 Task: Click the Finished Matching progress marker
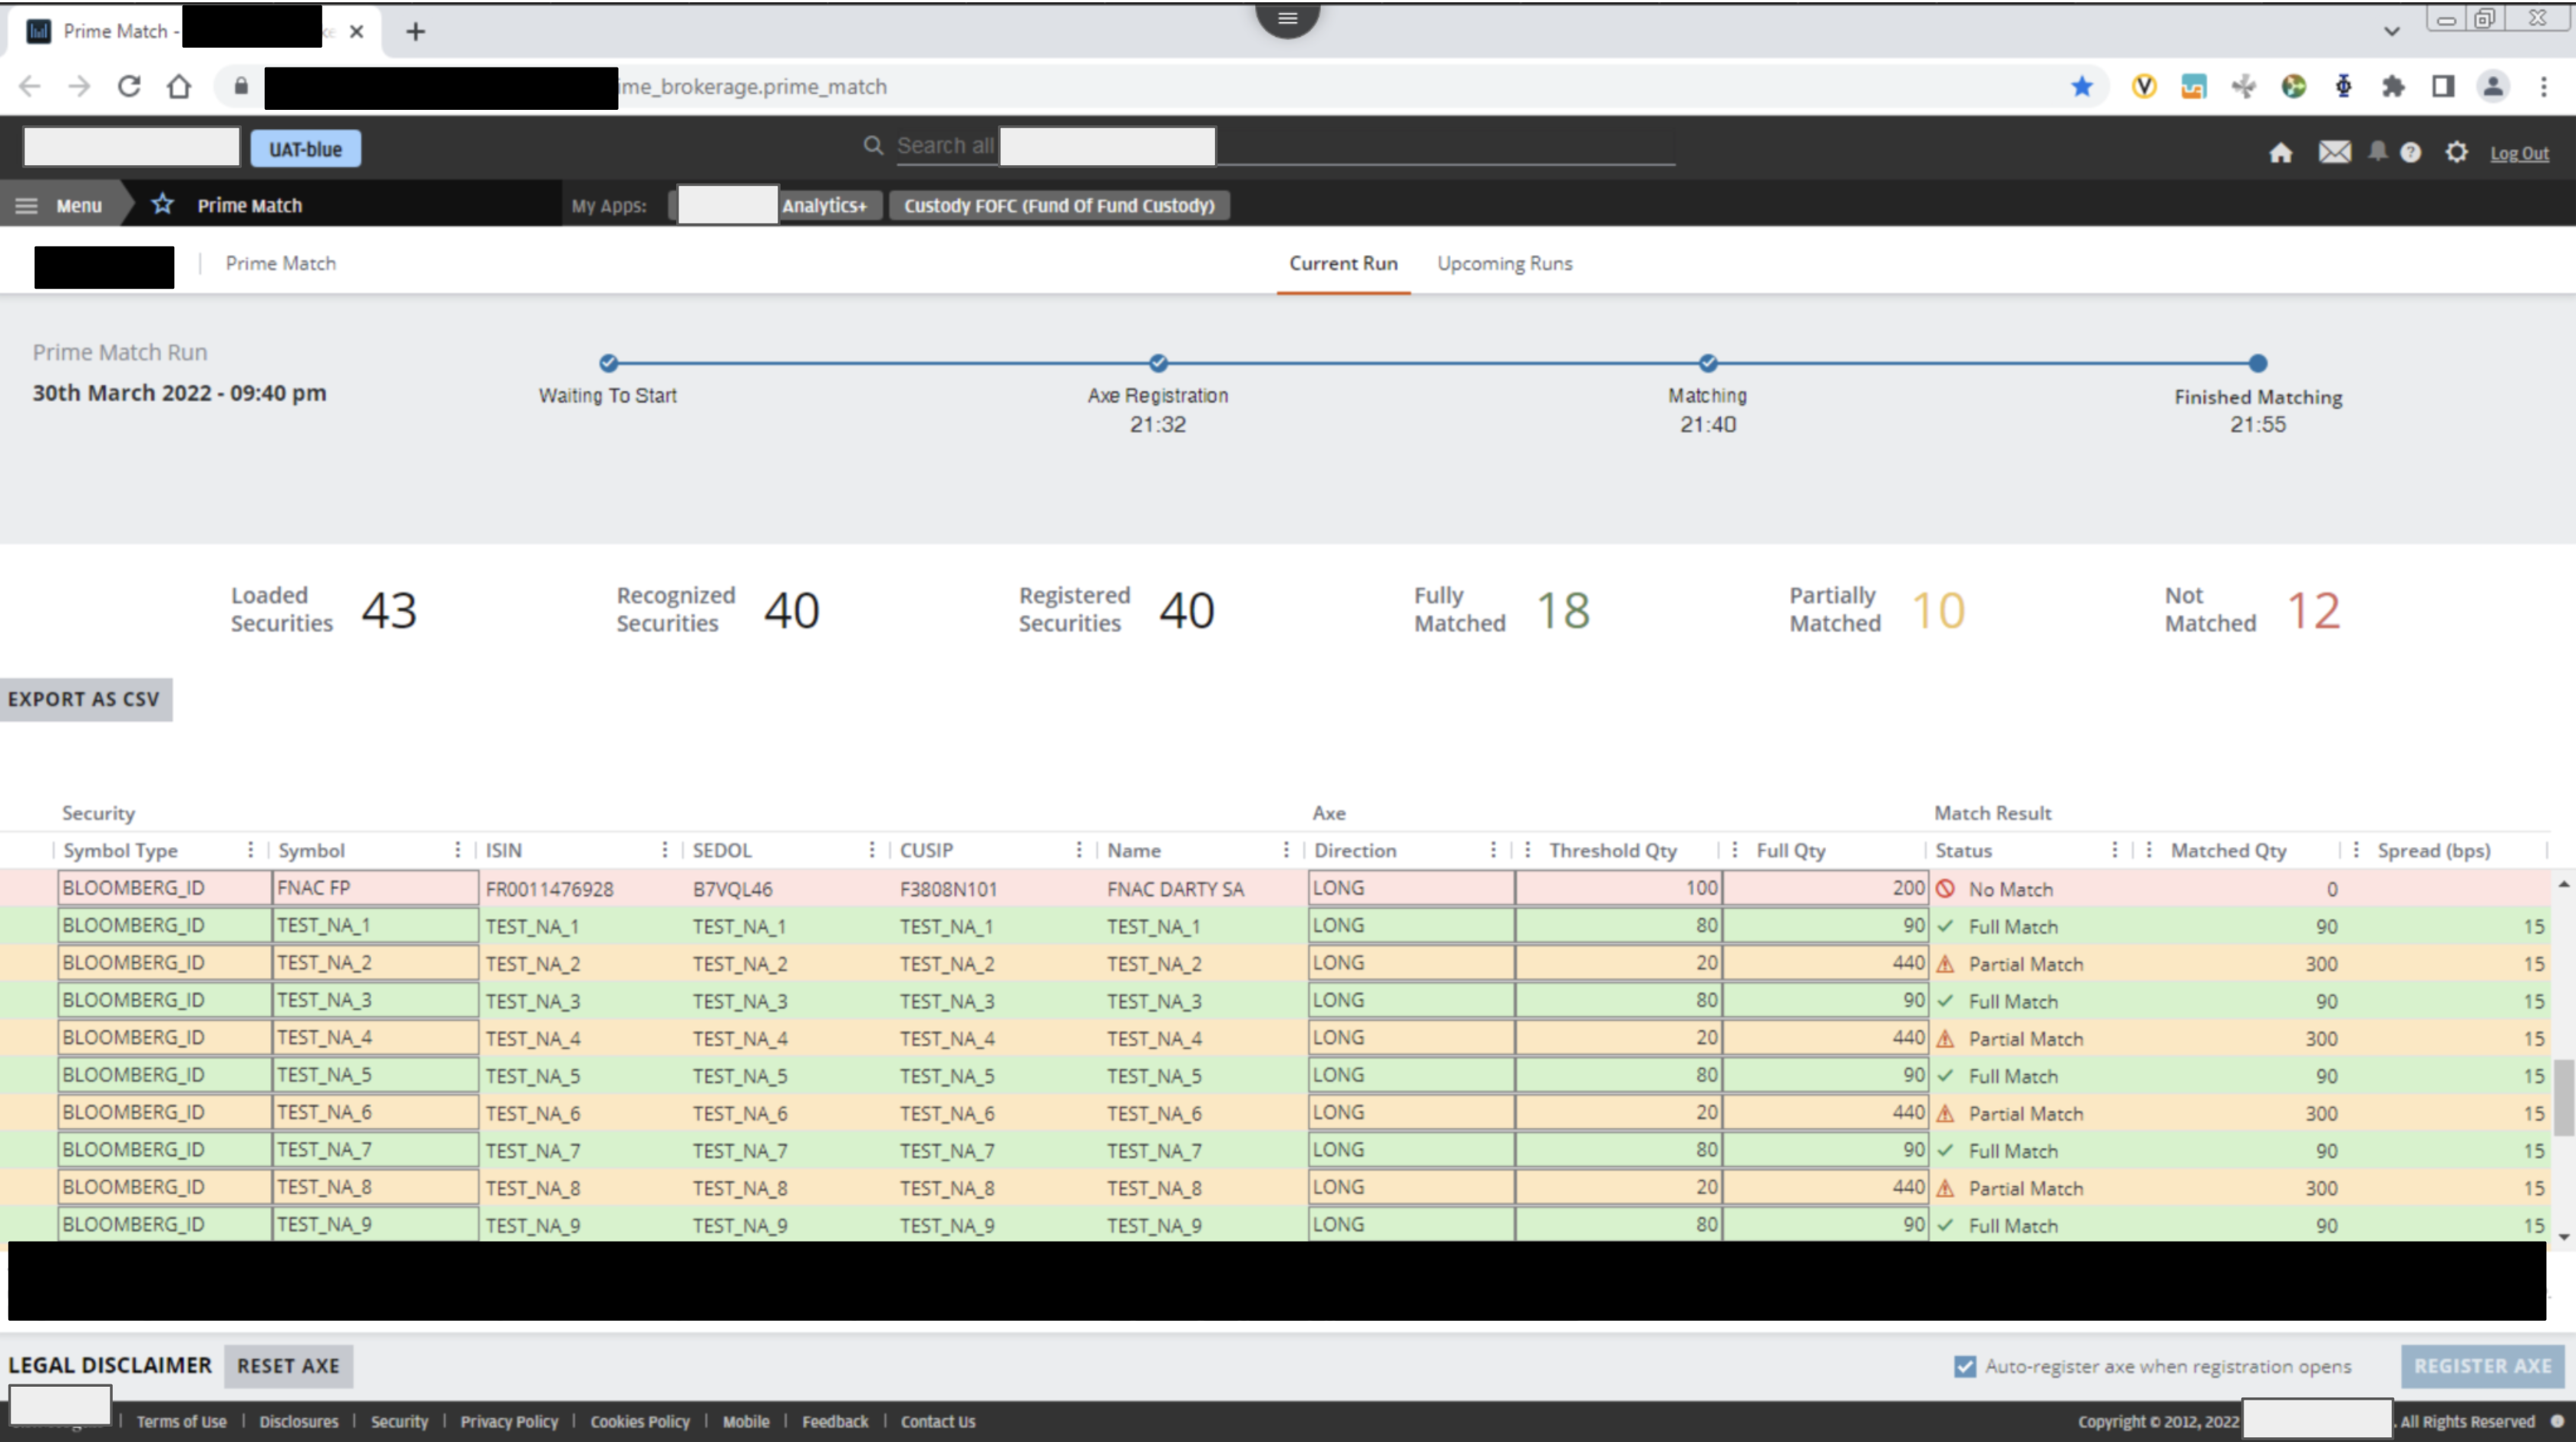tap(2257, 364)
